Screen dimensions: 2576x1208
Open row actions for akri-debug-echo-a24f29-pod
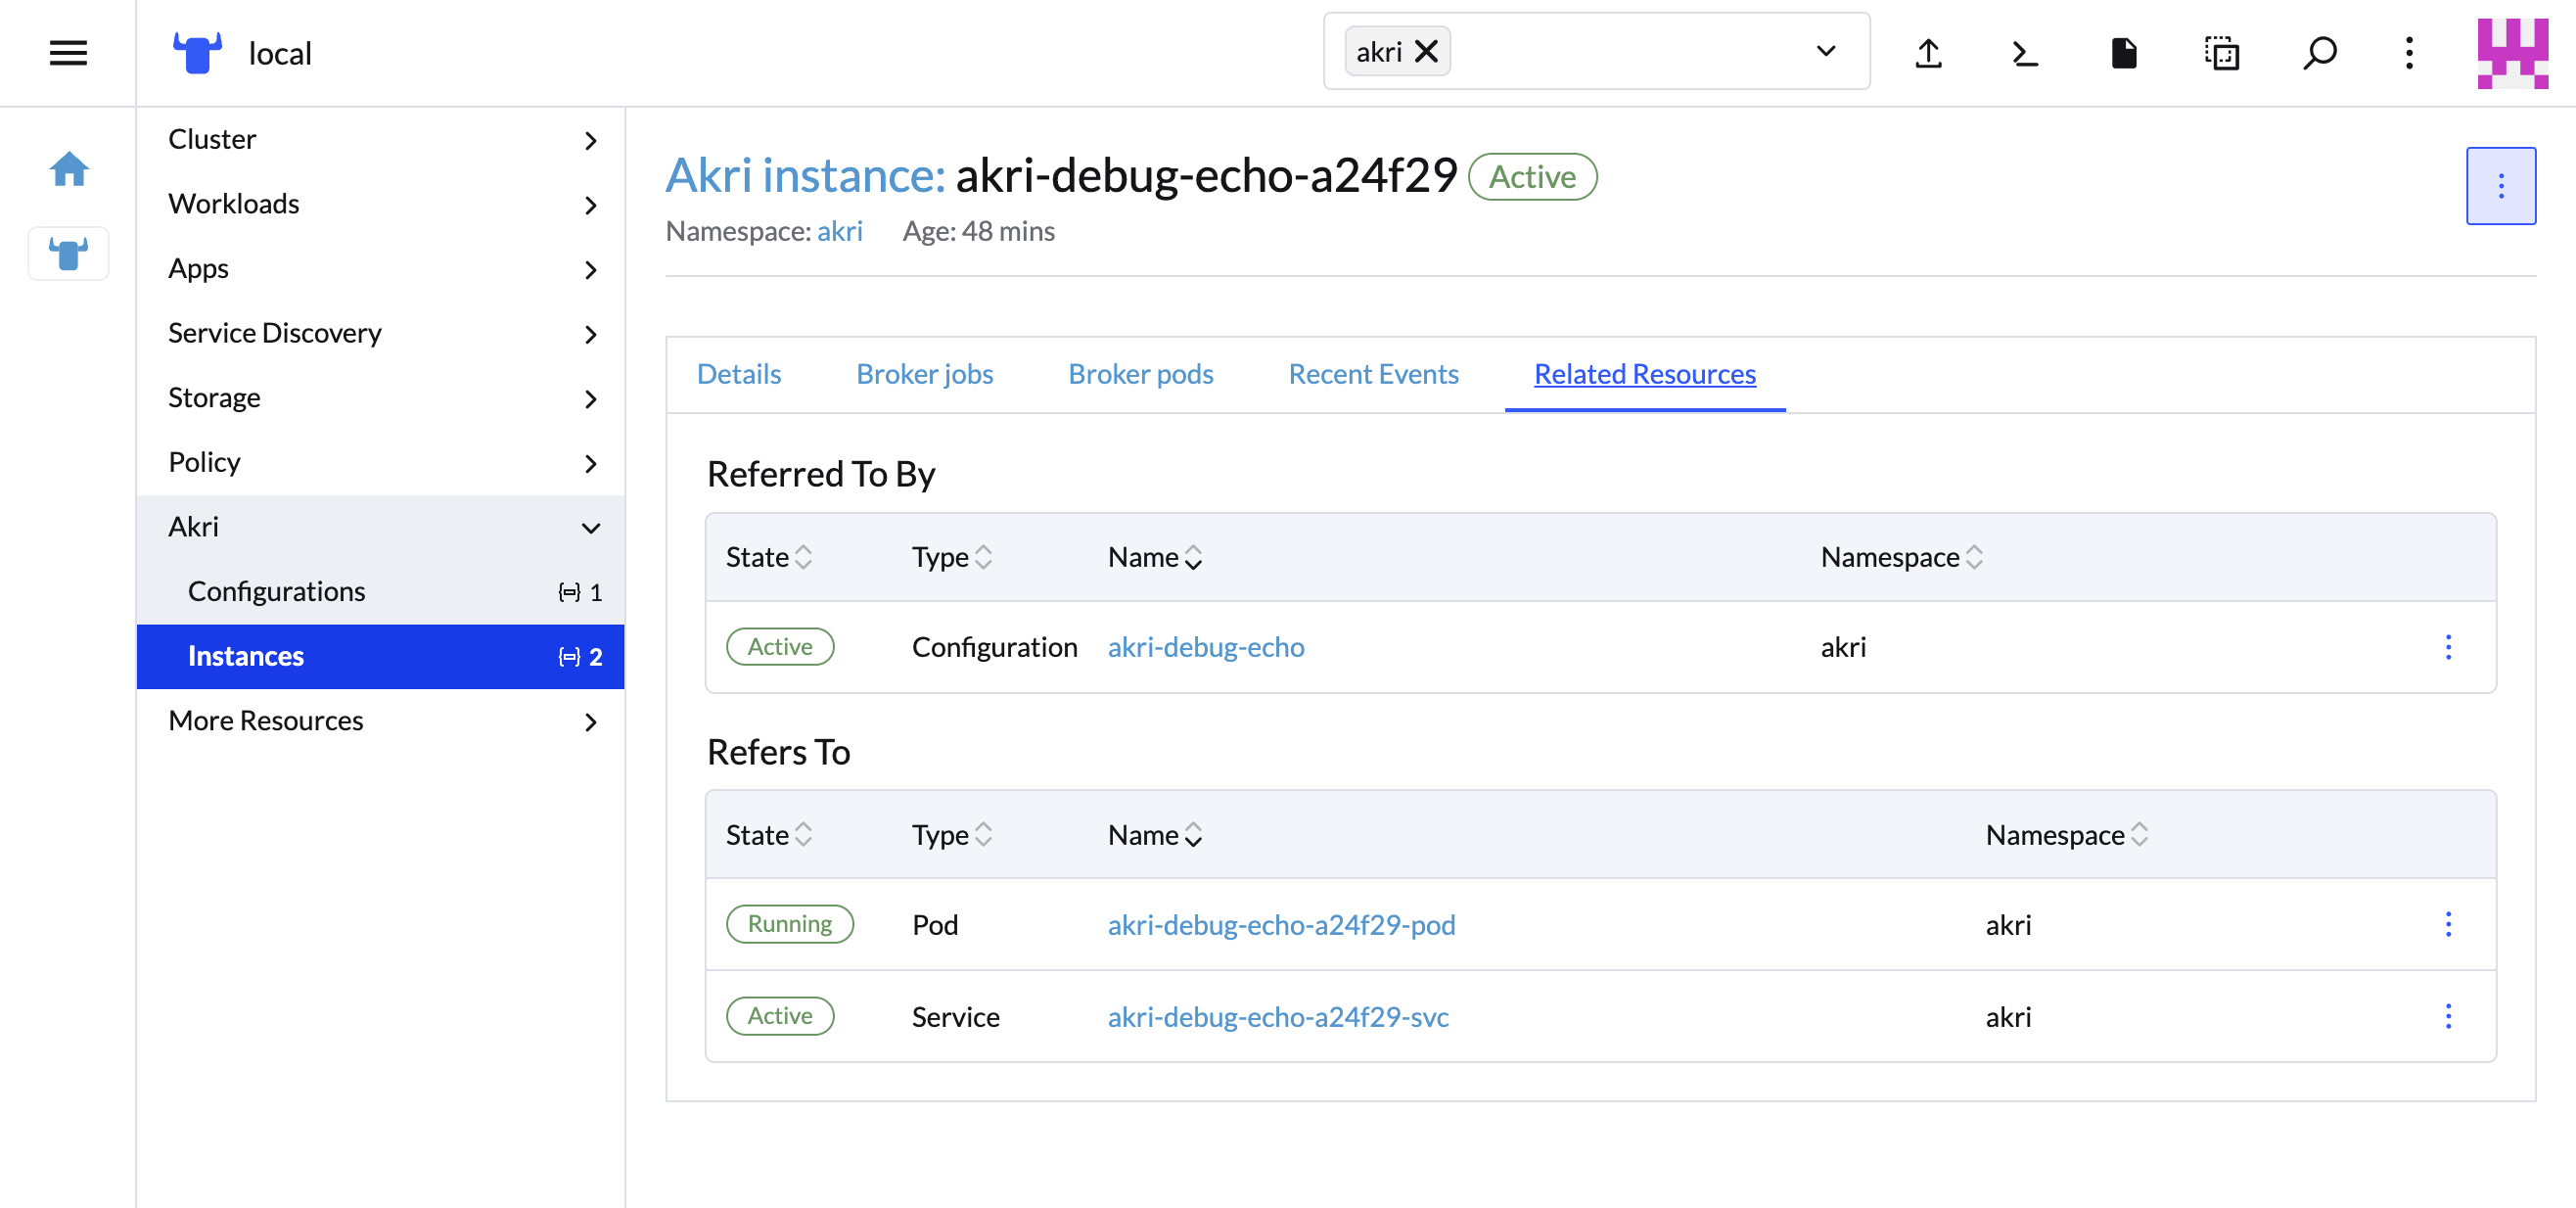tap(2448, 924)
